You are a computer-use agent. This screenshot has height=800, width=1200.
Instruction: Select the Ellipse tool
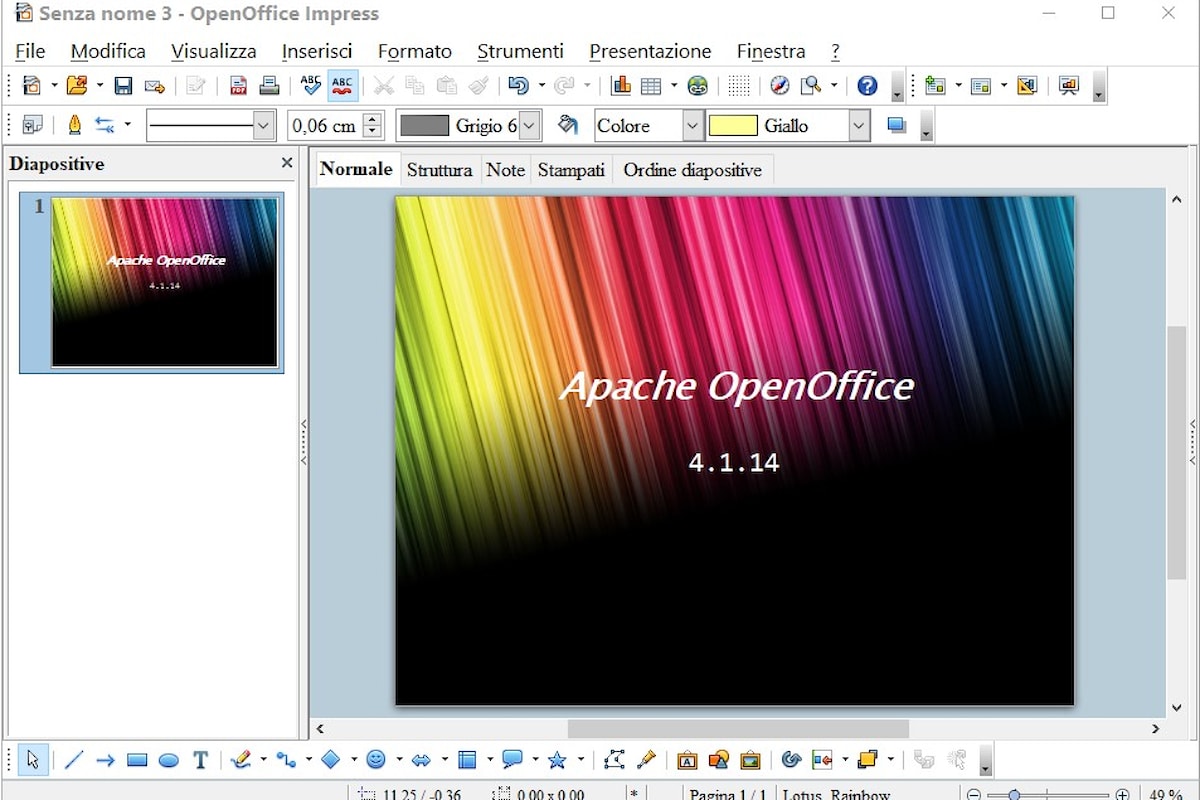click(x=169, y=760)
